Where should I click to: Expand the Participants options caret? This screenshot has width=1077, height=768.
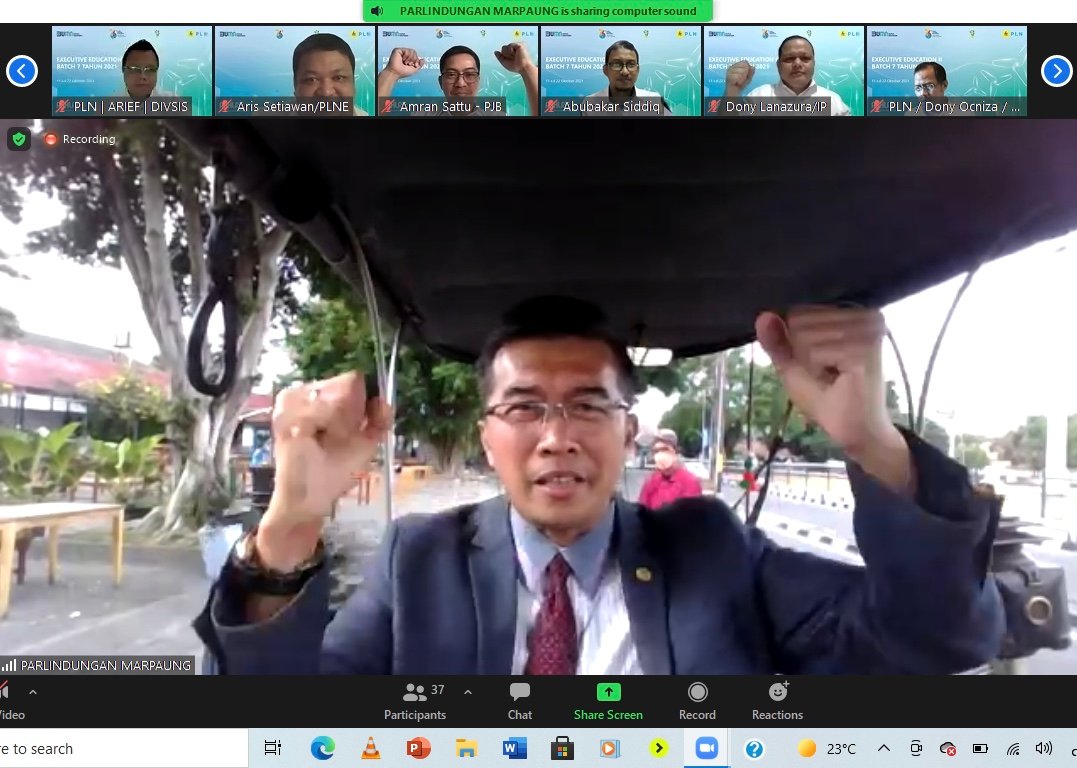point(468,692)
